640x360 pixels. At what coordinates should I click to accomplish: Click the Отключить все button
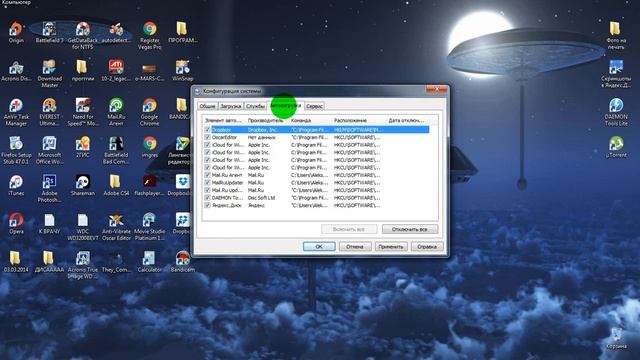click(x=410, y=229)
